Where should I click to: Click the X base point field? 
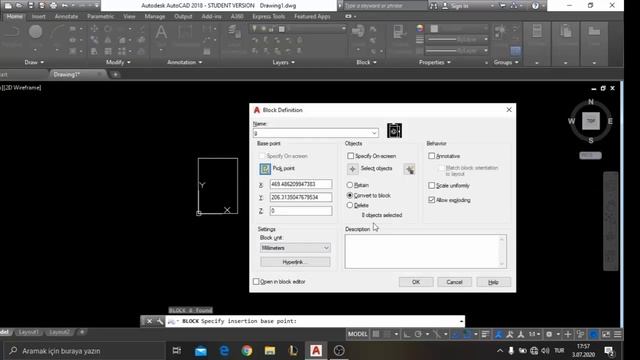(301, 184)
